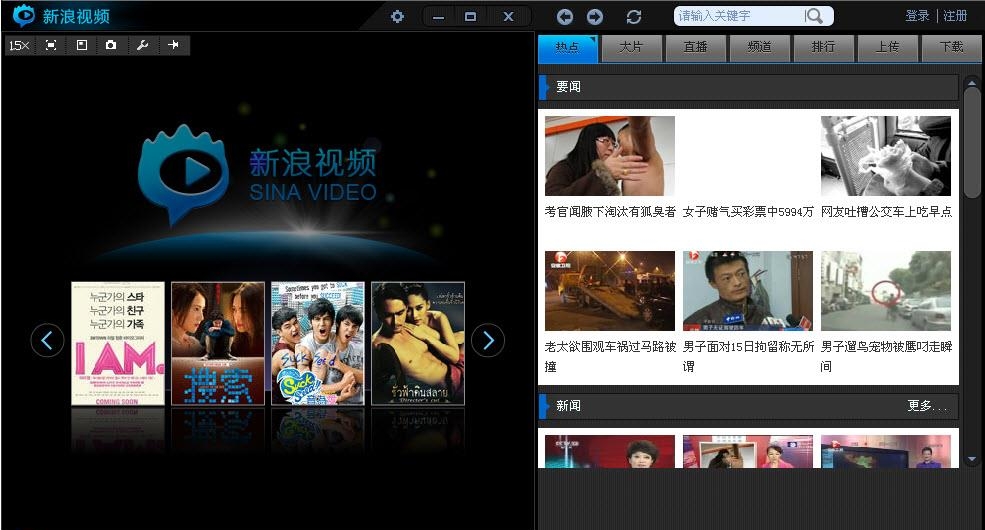Open the 下载 tab
985x530 pixels.
pos(951,48)
